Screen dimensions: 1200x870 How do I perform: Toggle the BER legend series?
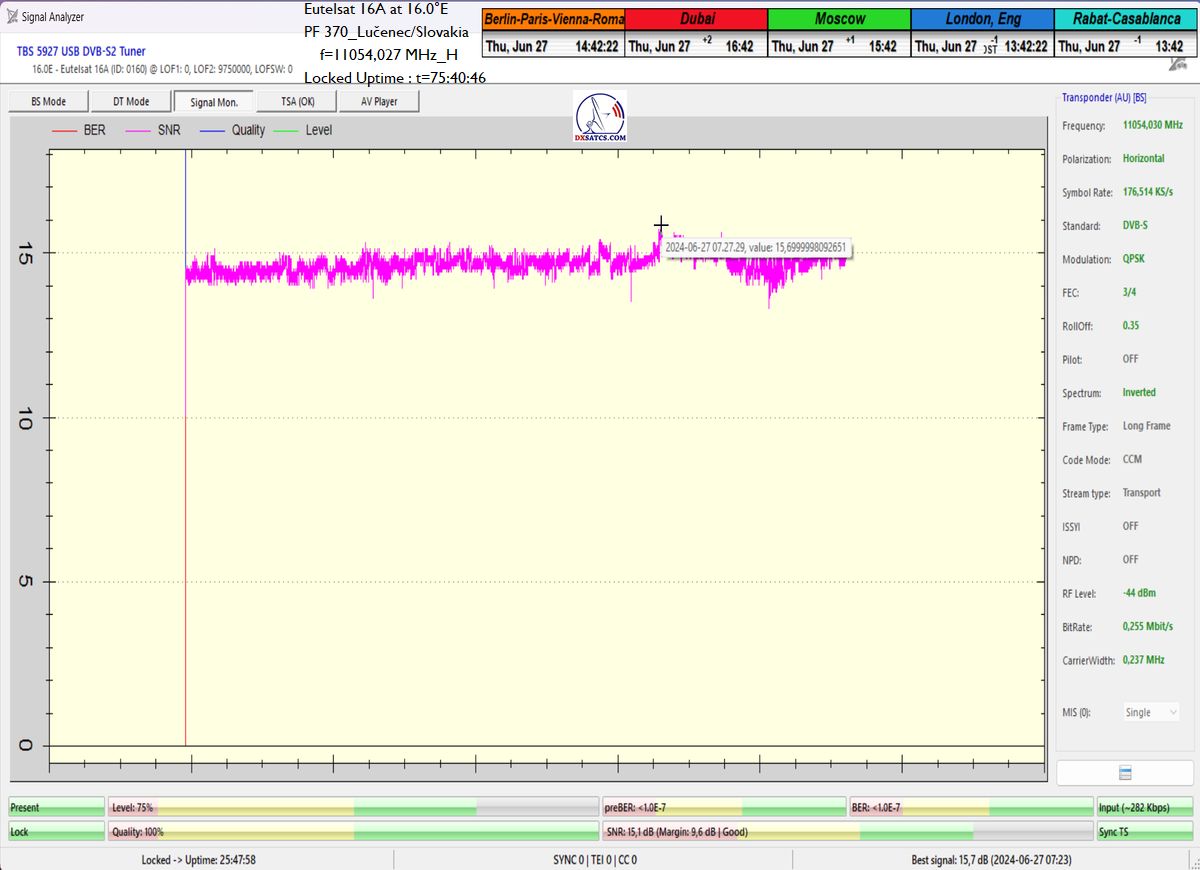[x=80, y=130]
